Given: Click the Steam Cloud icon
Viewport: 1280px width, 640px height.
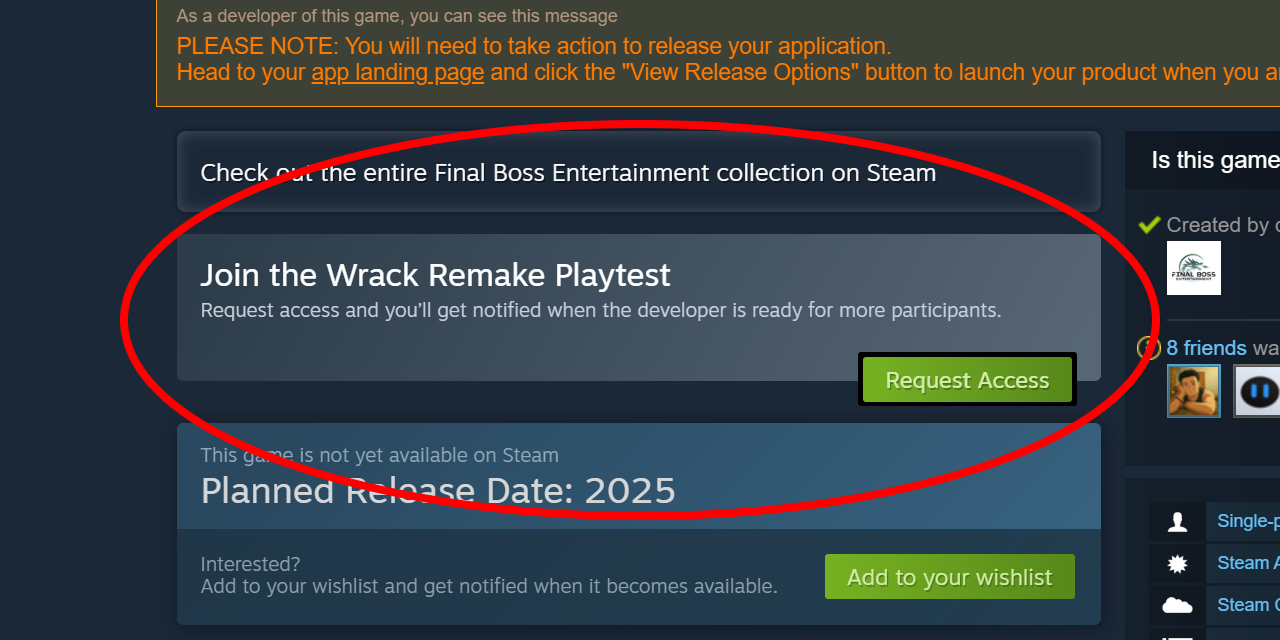Looking at the screenshot, I should [x=1178, y=605].
